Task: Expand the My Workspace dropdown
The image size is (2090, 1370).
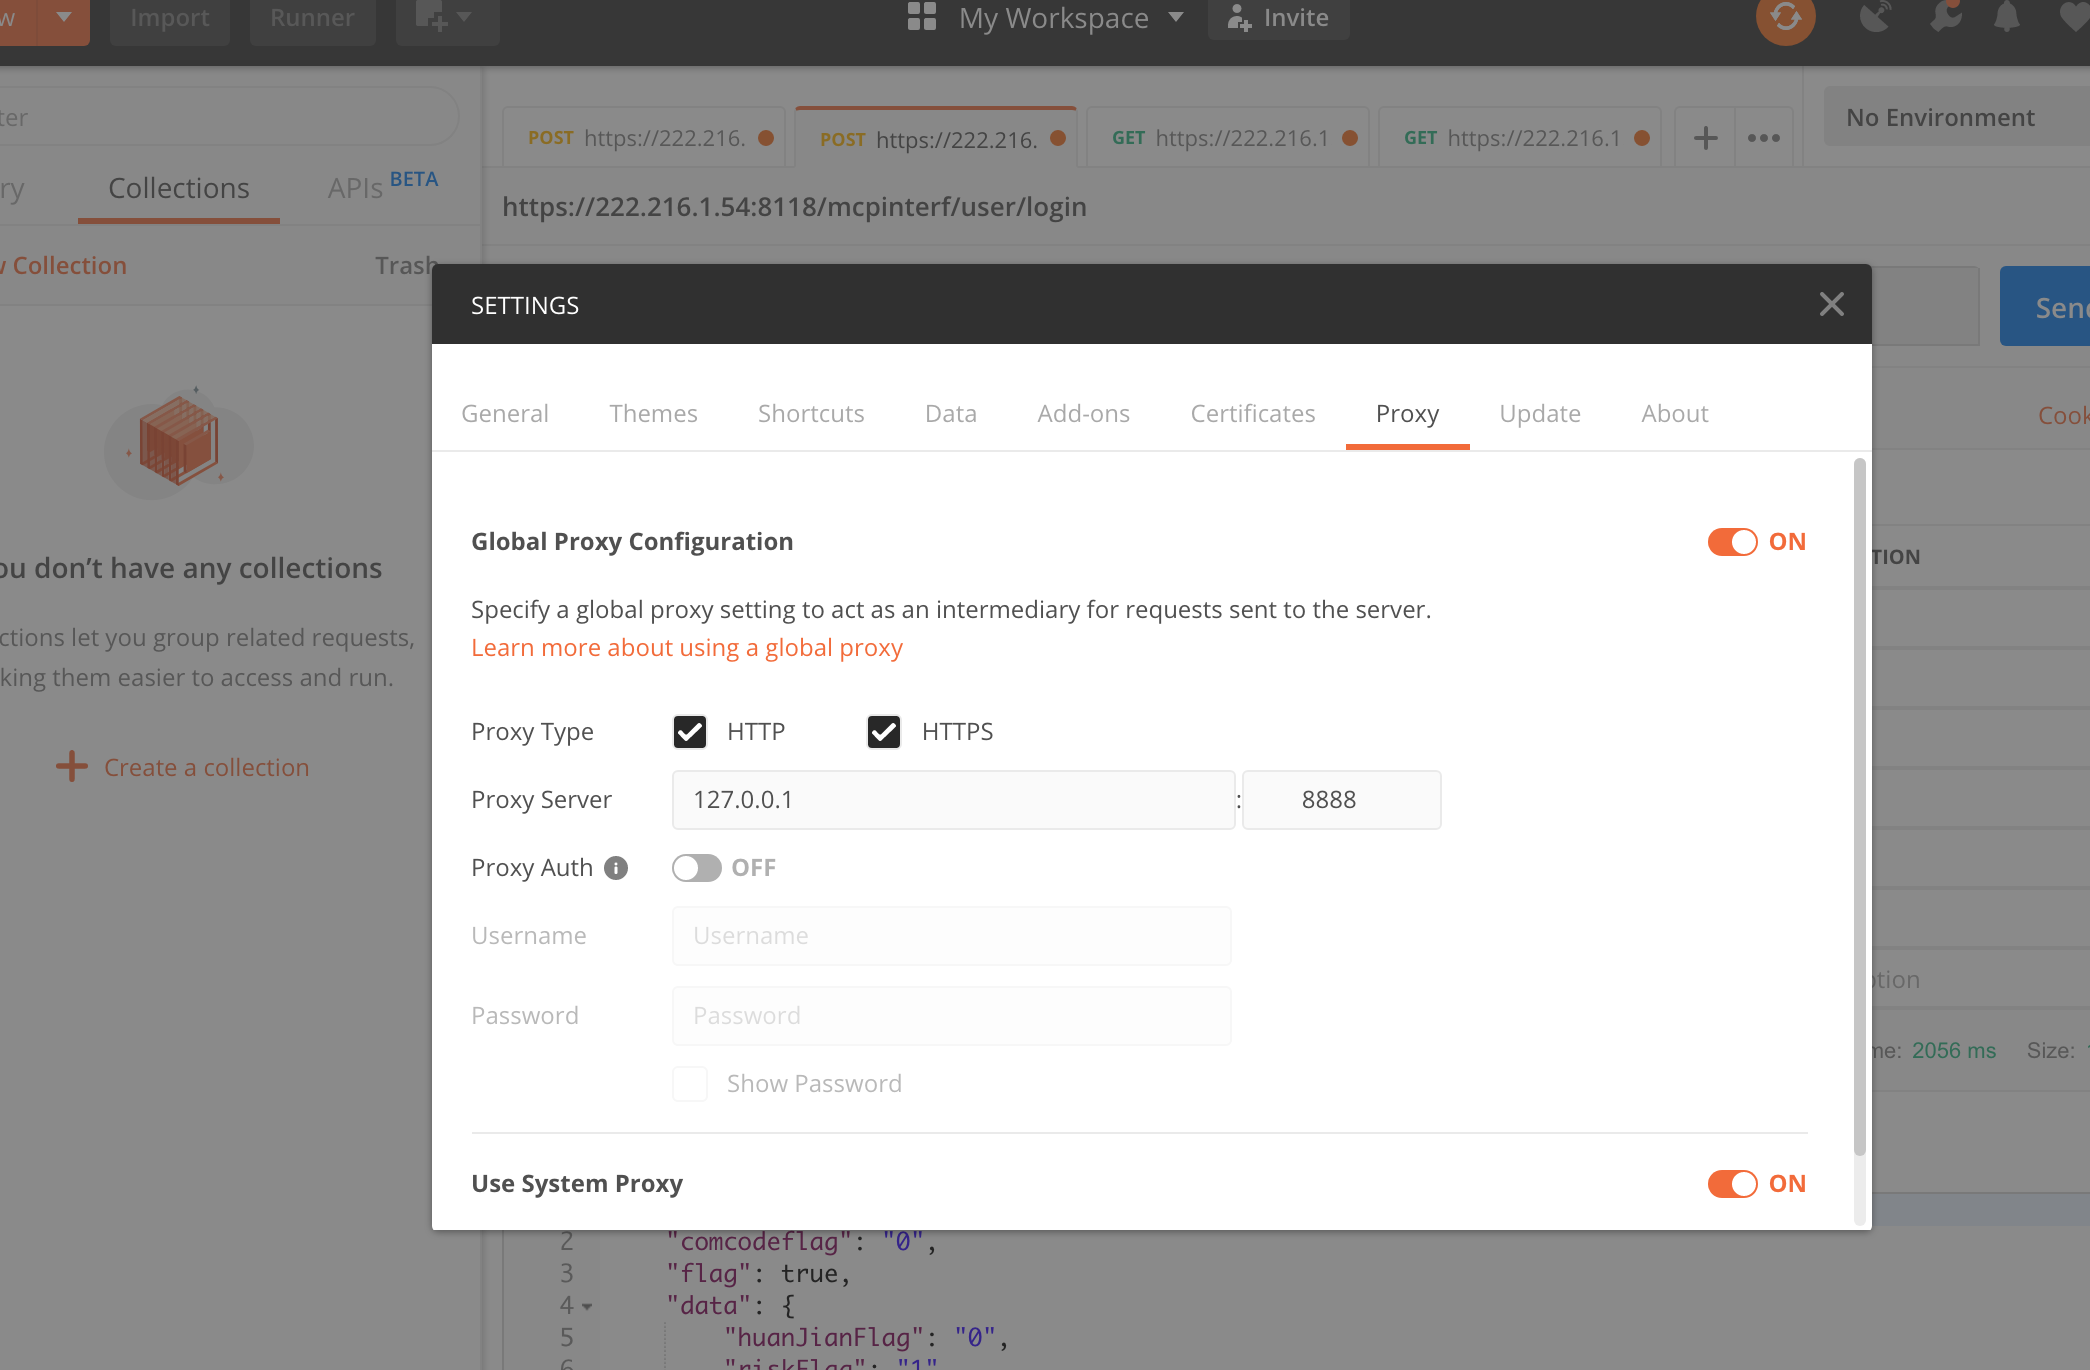Action: pos(1071,18)
